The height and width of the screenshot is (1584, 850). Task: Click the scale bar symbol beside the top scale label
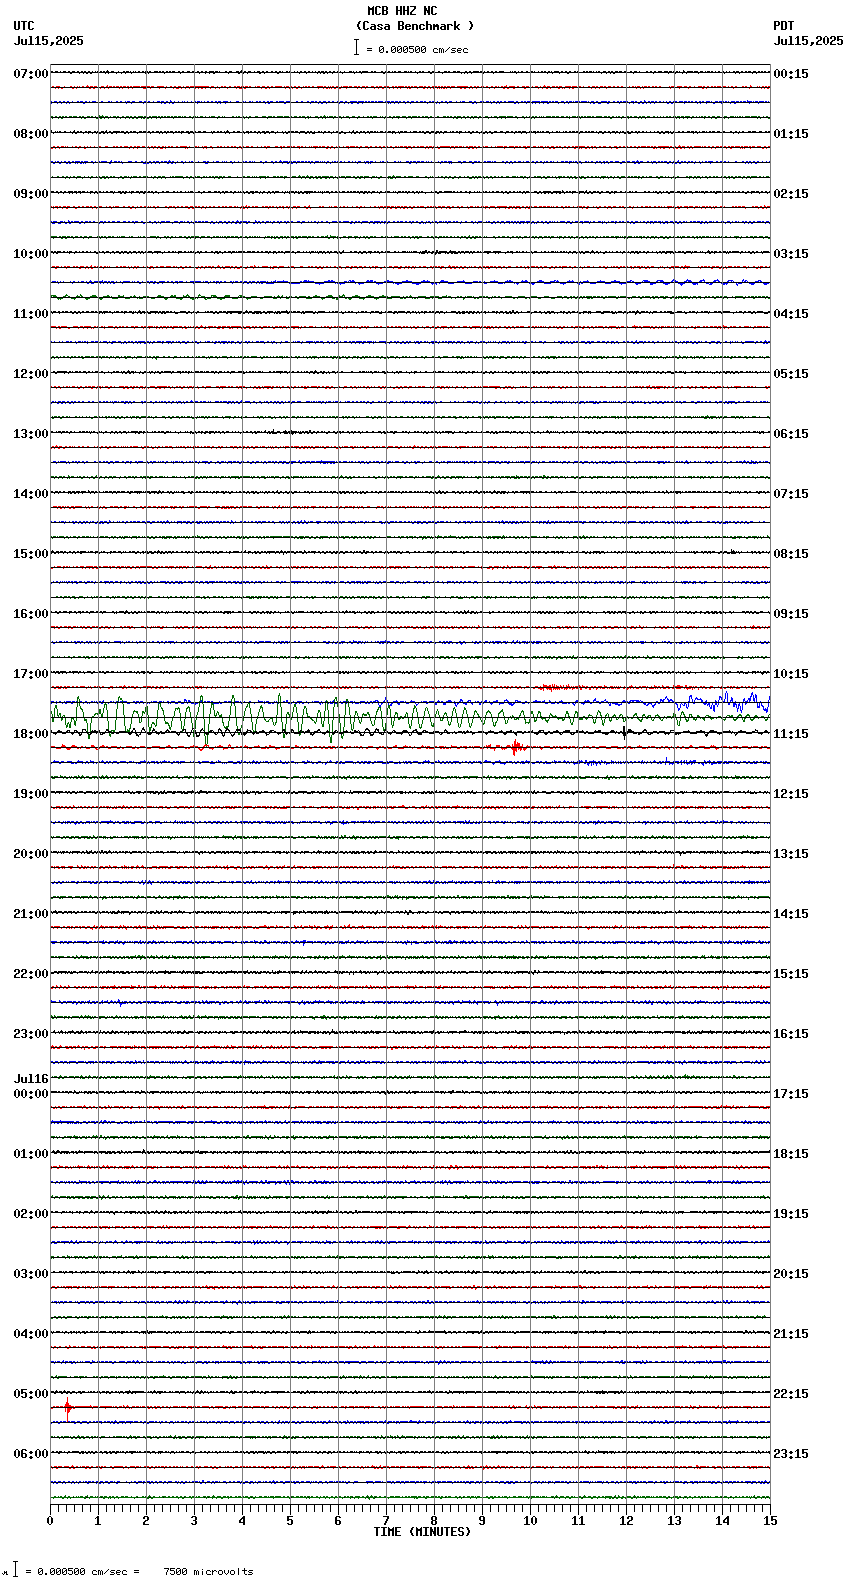356,47
